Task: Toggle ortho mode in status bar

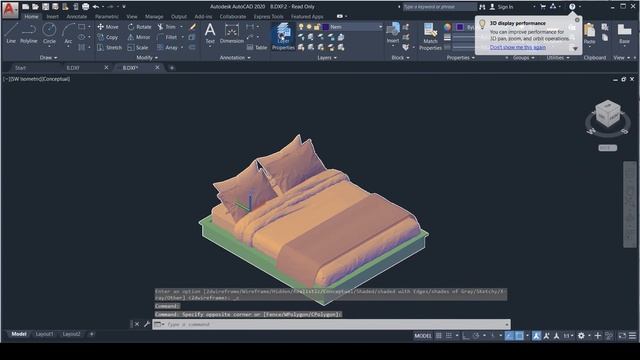Action: point(466,336)
